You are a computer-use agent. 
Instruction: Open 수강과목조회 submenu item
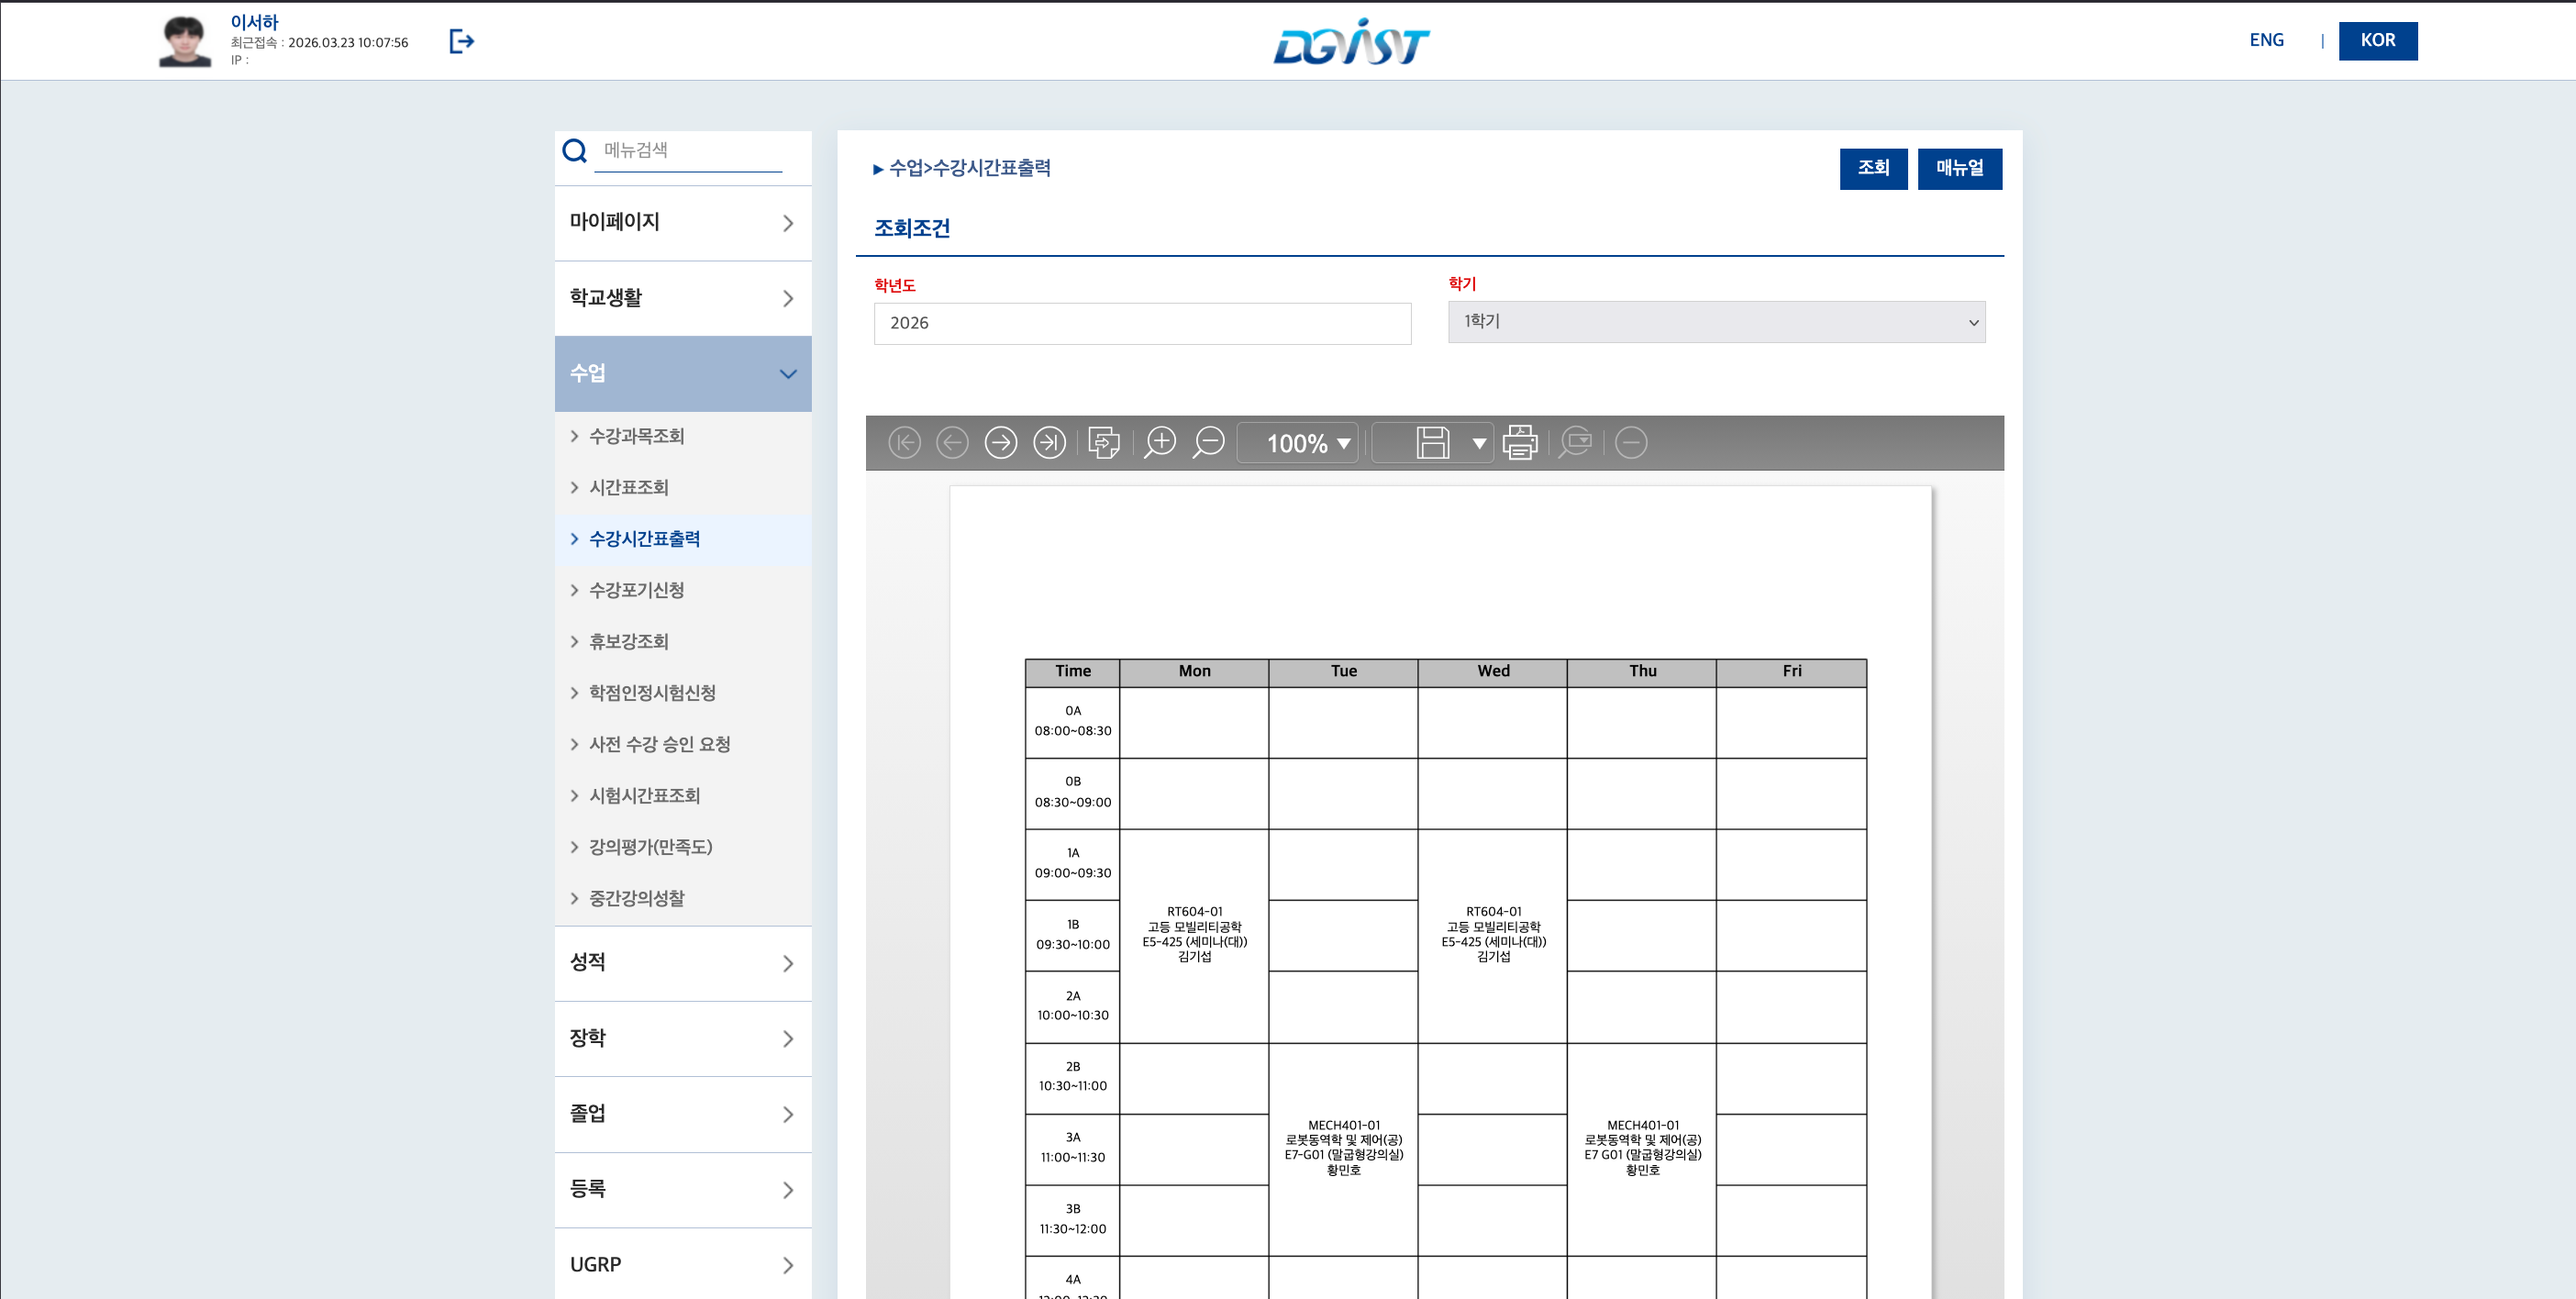pyautogui.click(x=637, y=436)
